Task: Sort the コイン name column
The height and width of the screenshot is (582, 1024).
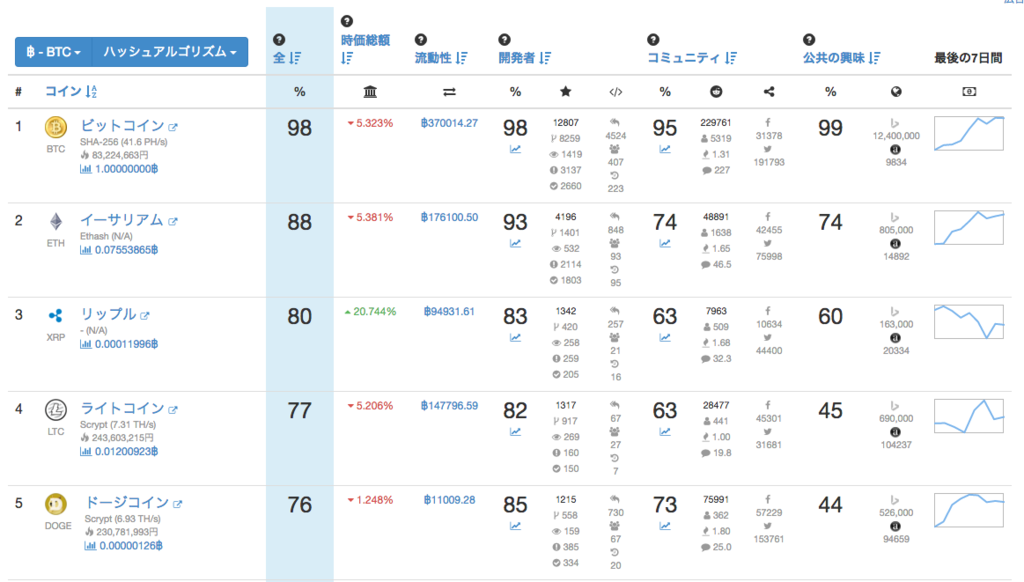Action: pyautogui.click(x=71, y=91)
